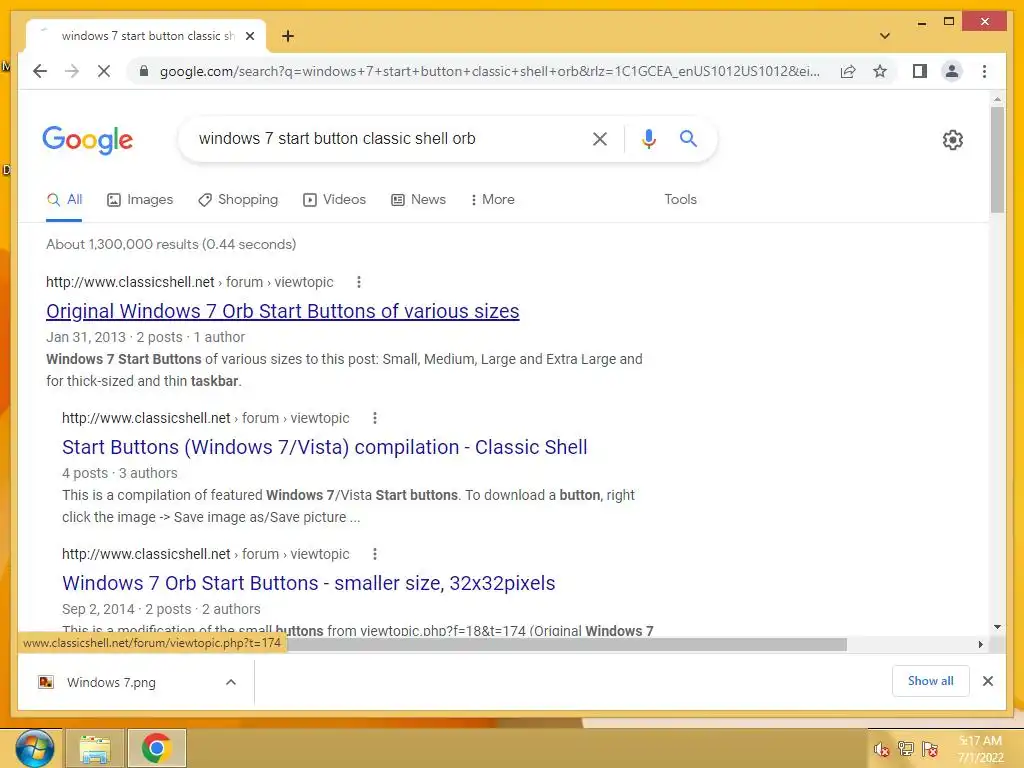This screenshot has height=768, width=1024.
Task: Open search Tools options
Action: [680, 199]
